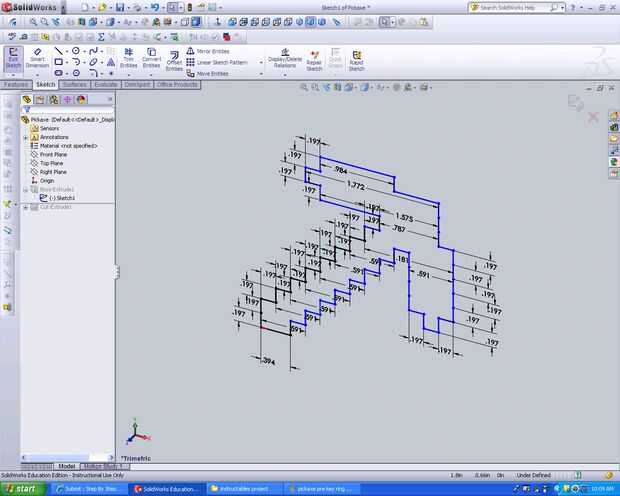Click red X cancel sketch corner icon

593,117
